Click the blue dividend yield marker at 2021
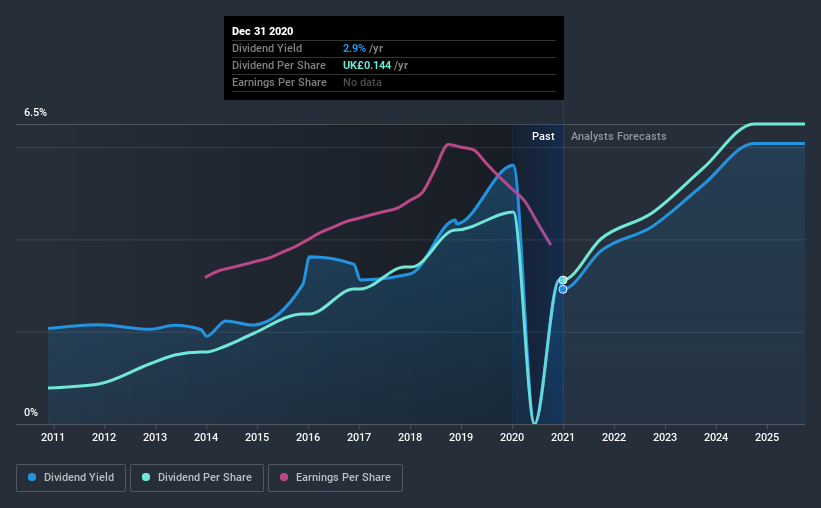Screen dimensions: 821x508 [x=563, y=290]
